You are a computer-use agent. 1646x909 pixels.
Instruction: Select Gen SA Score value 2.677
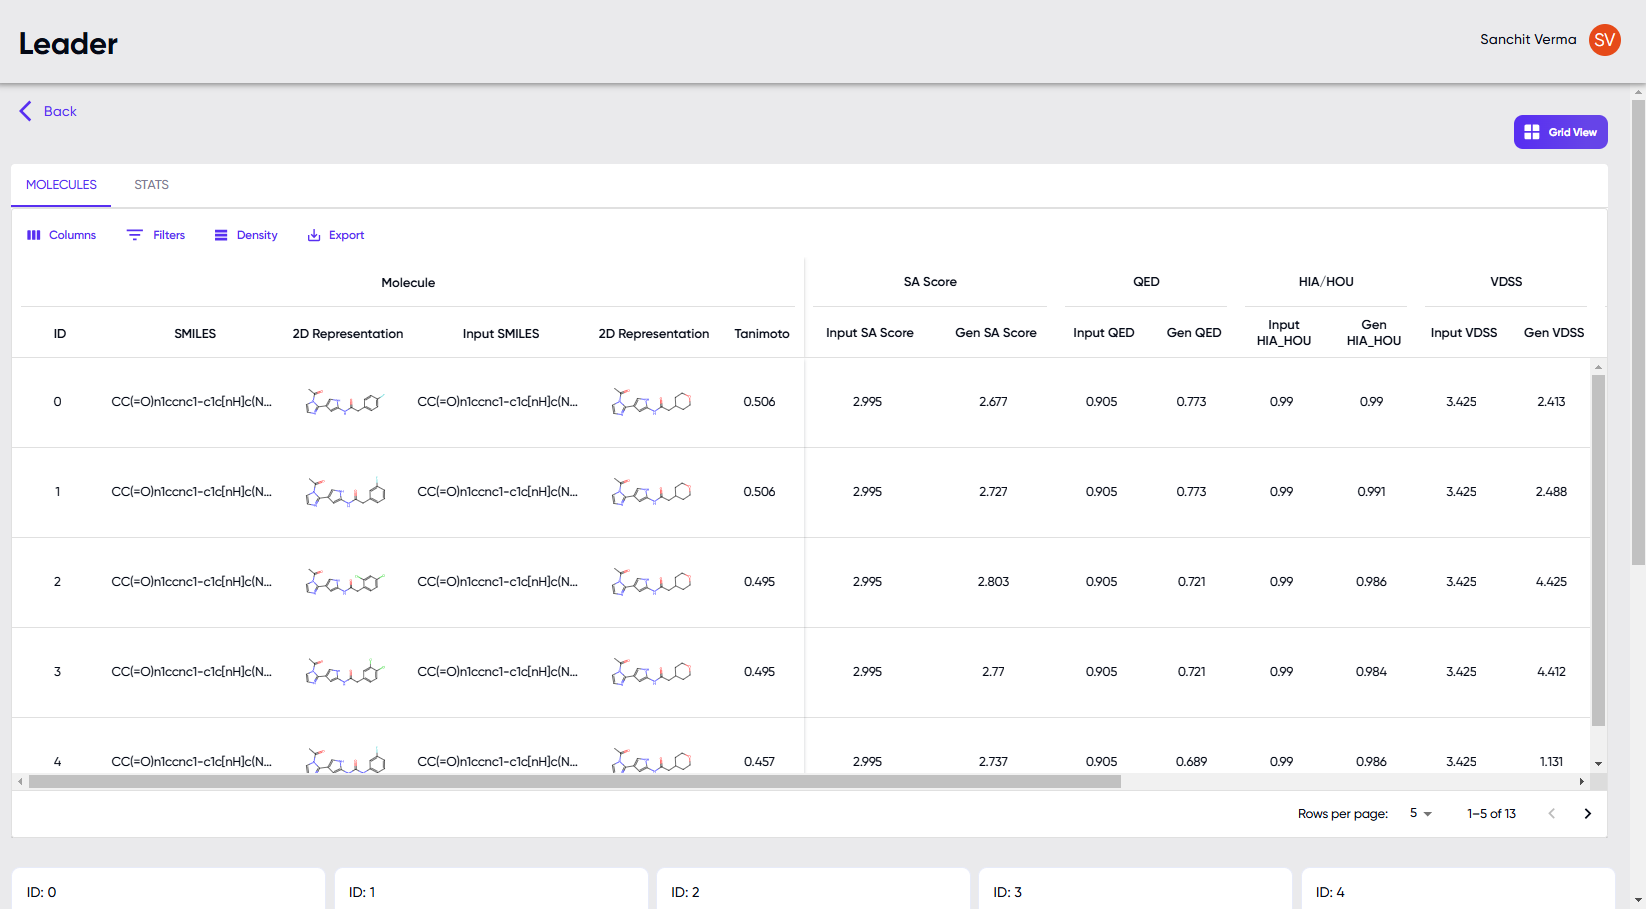click(993, 402)
